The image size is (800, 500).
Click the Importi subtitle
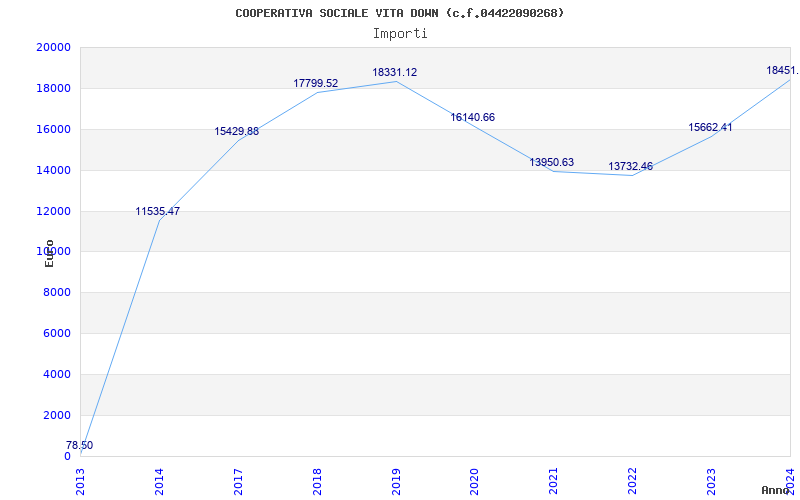pyautogui.click(x=400, y=34)
